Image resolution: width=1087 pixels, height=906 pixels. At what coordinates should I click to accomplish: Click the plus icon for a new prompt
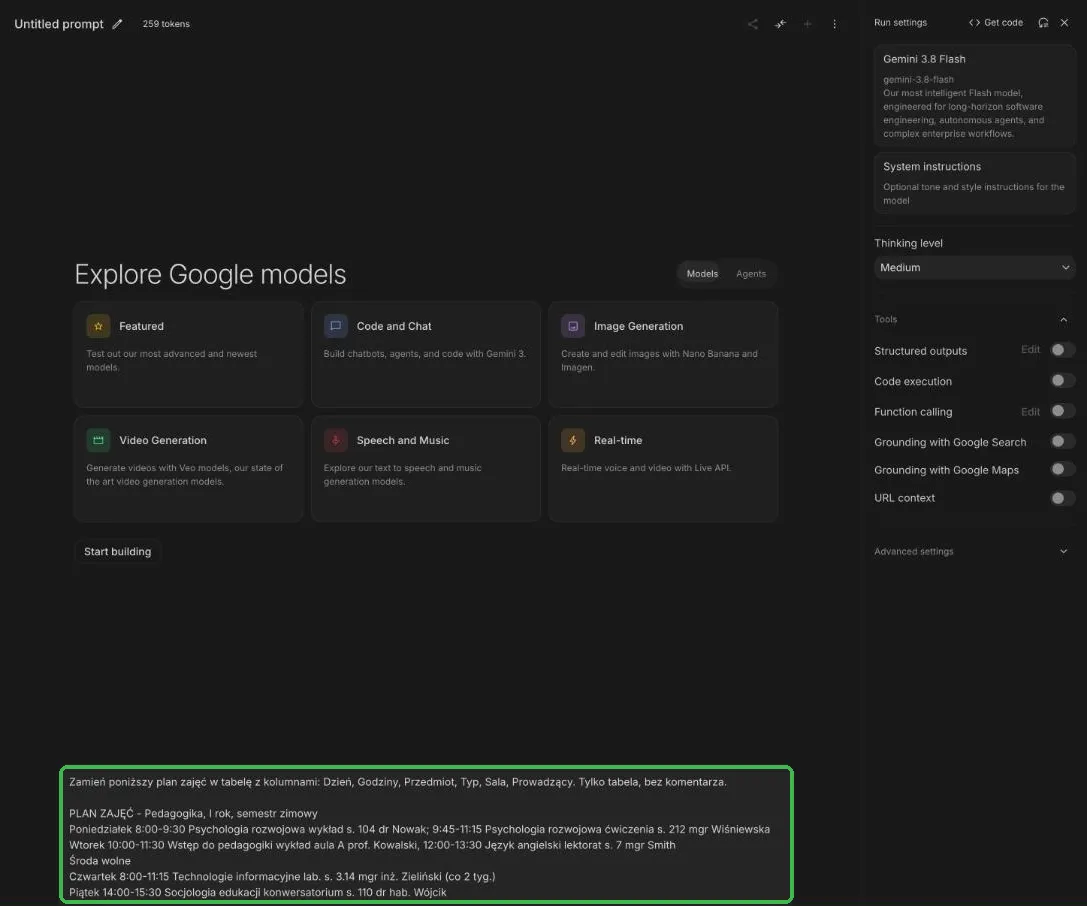(808, 24)
